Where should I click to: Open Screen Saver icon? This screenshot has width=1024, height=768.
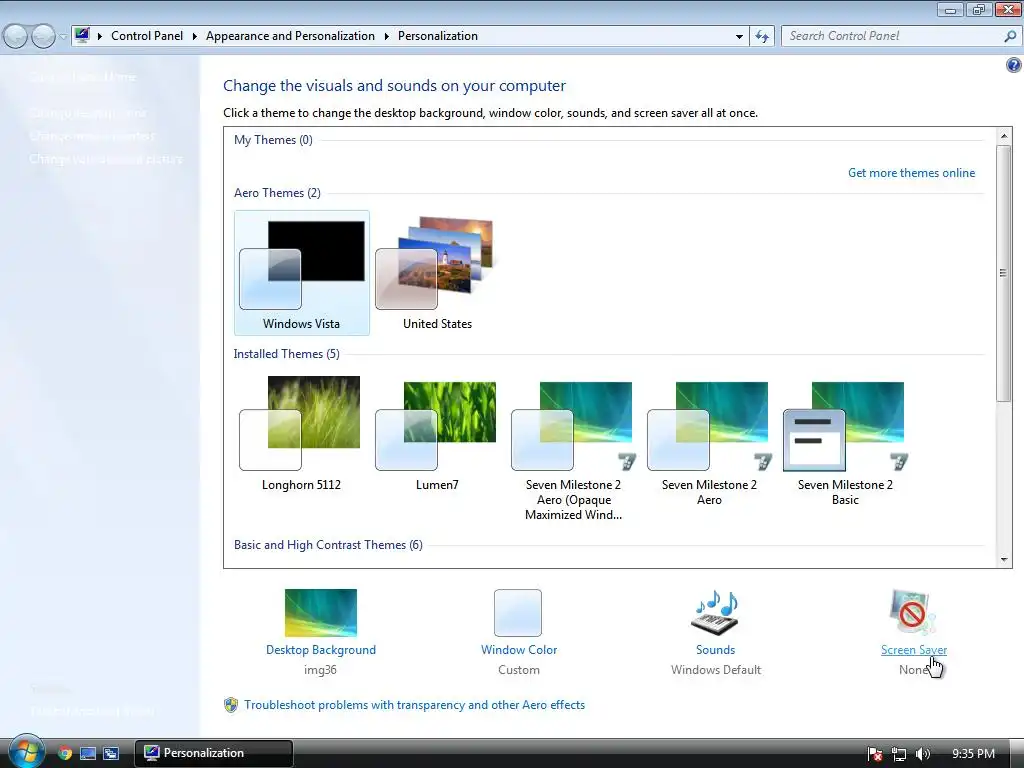tap(912, 613)
